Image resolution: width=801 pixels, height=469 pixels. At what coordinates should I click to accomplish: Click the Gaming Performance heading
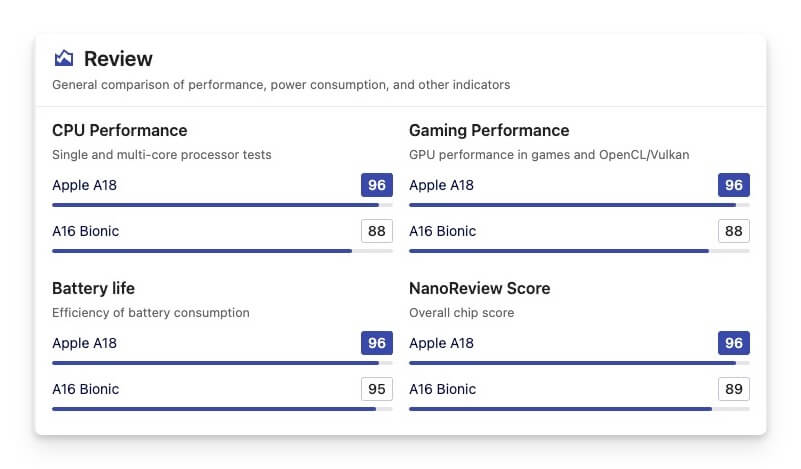(x=489, y=130)
